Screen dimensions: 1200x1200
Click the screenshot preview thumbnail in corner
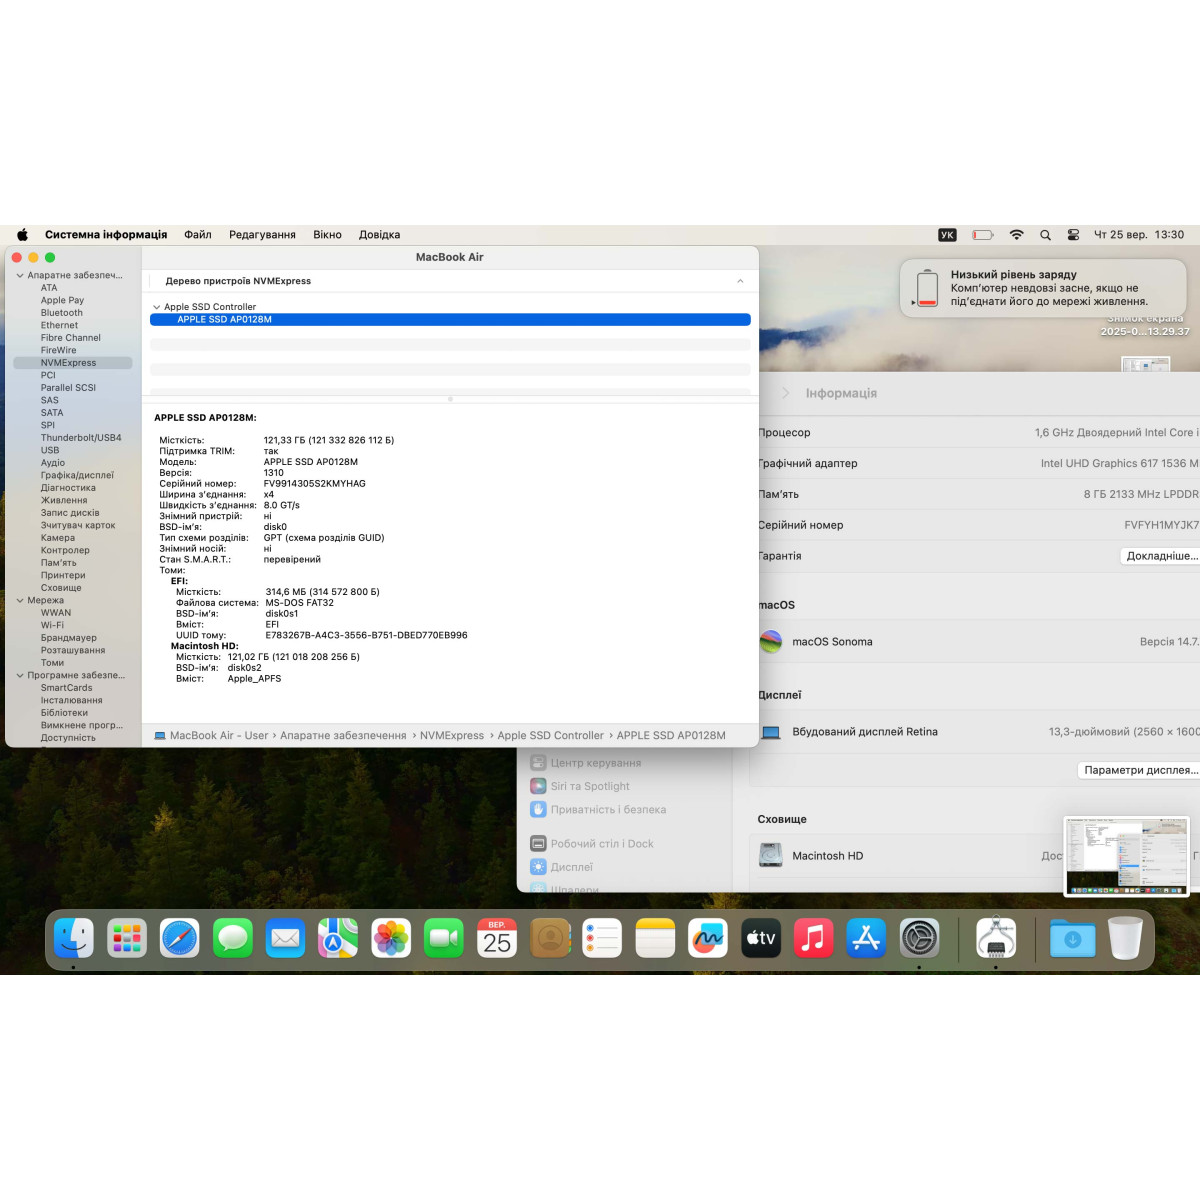coord(1127,856)
